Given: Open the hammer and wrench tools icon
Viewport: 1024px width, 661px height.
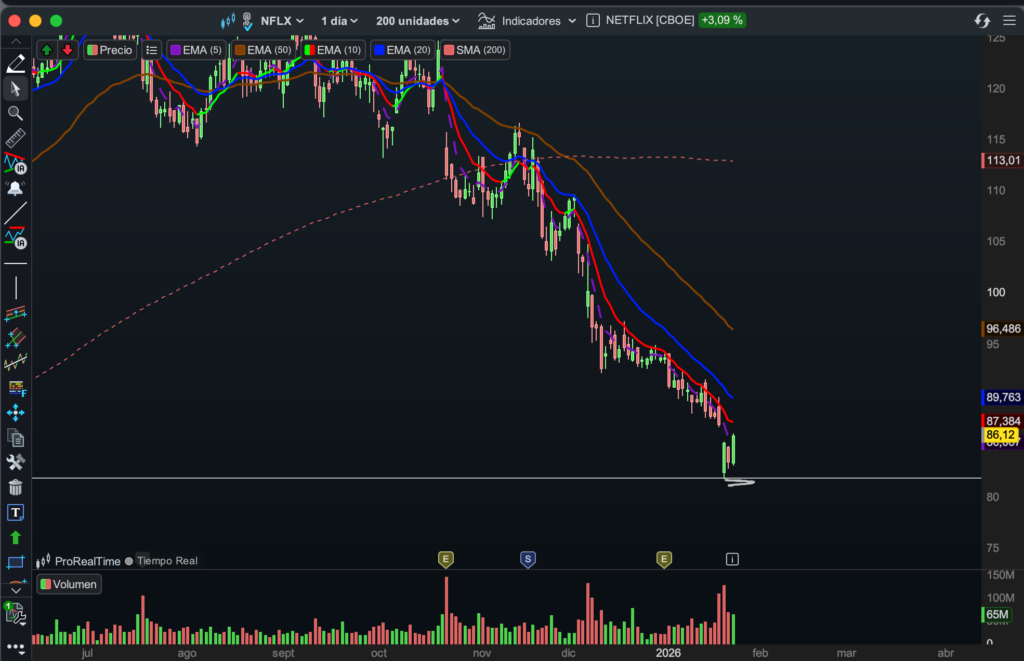Looking at the screenshot, I should tap(16, 462).
